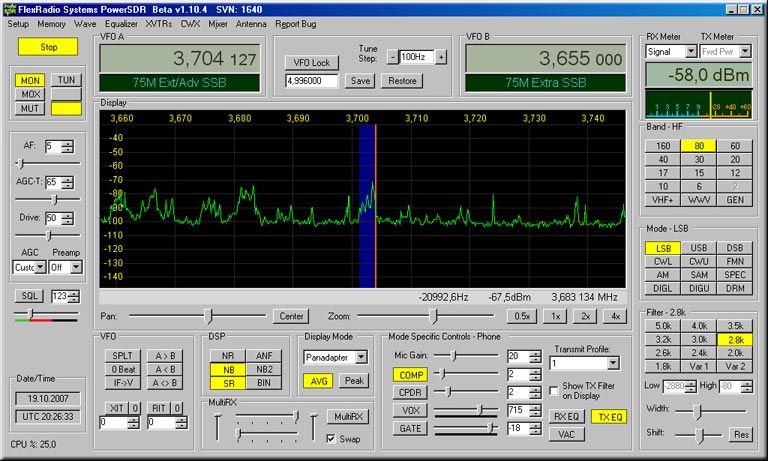Select the 2.4k filter
This screenshot has height=461, width=768.
pyautogui.click(x=699, y=353)
